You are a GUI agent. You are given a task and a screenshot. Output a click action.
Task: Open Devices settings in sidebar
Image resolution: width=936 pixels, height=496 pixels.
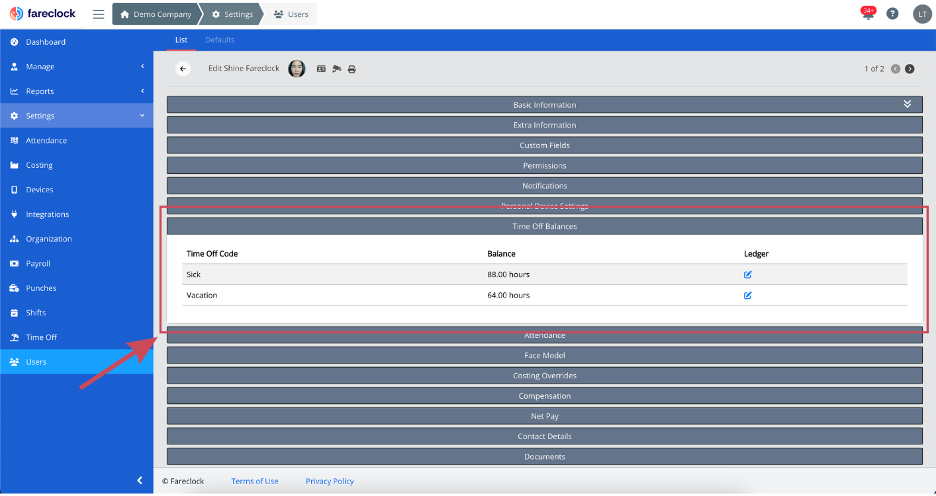pyautogui.click(x=76, y=189)
